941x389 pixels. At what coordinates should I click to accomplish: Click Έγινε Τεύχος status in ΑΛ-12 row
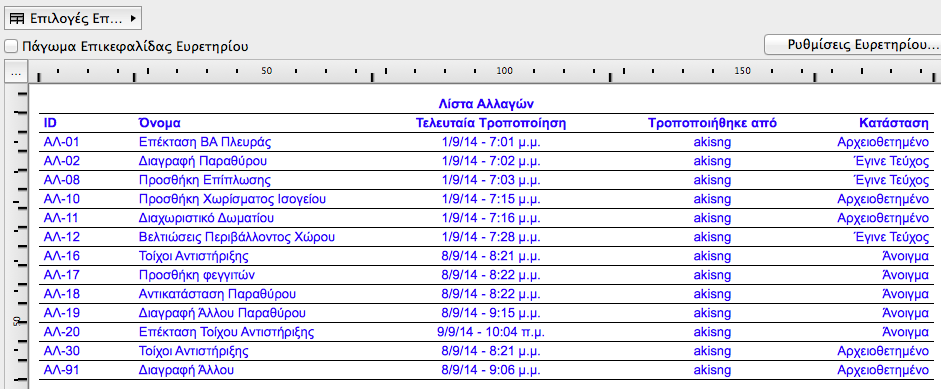click(891, 237)
